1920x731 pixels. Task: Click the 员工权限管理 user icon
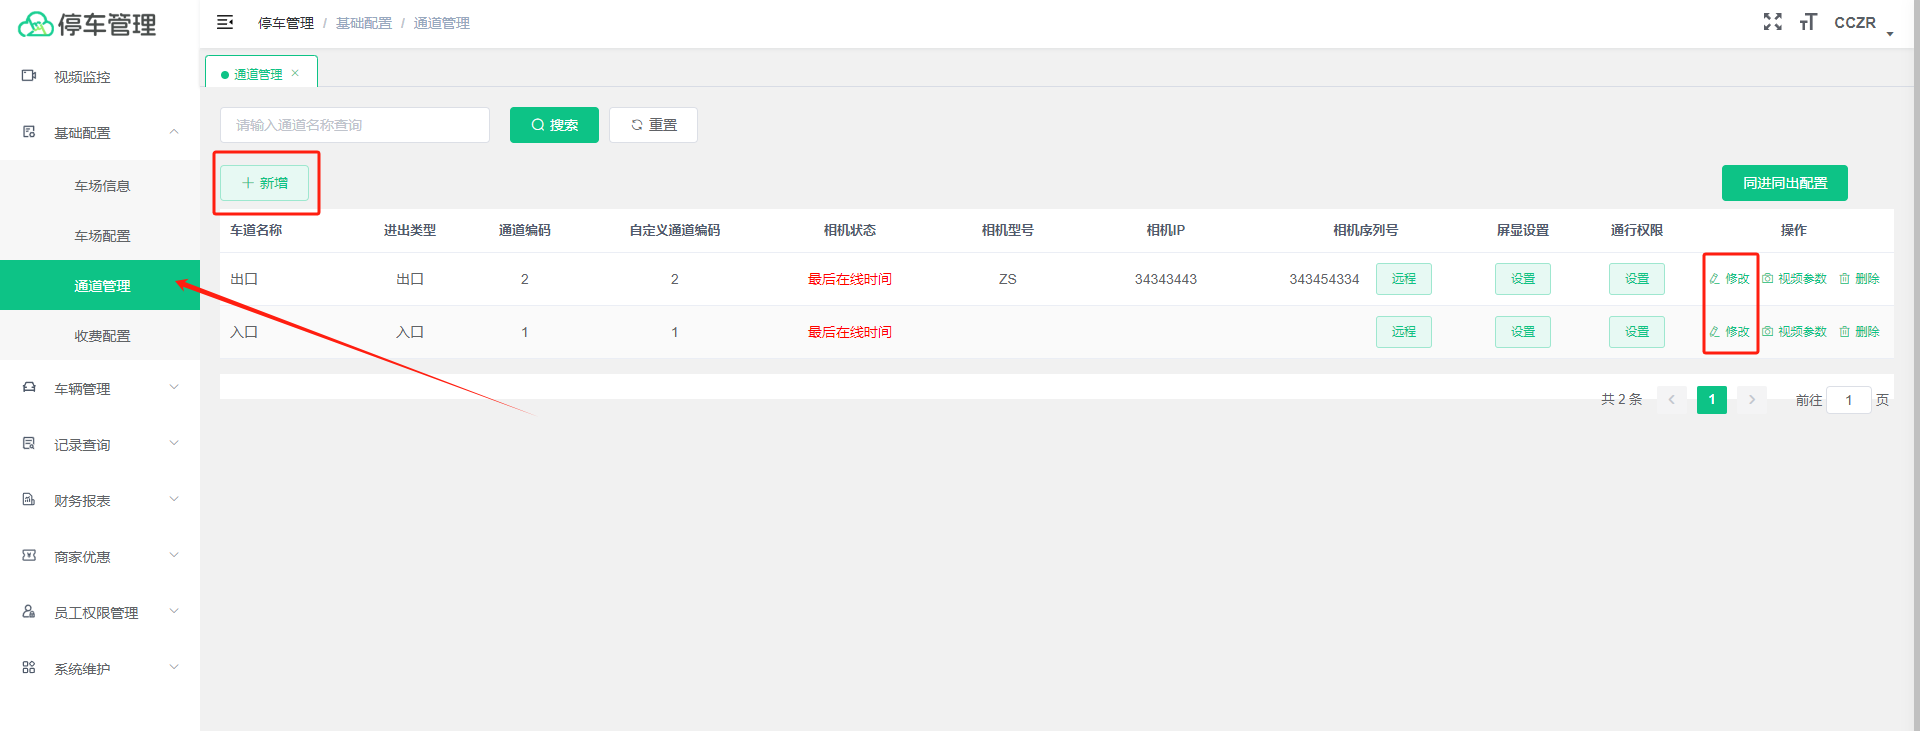point(29,612)
